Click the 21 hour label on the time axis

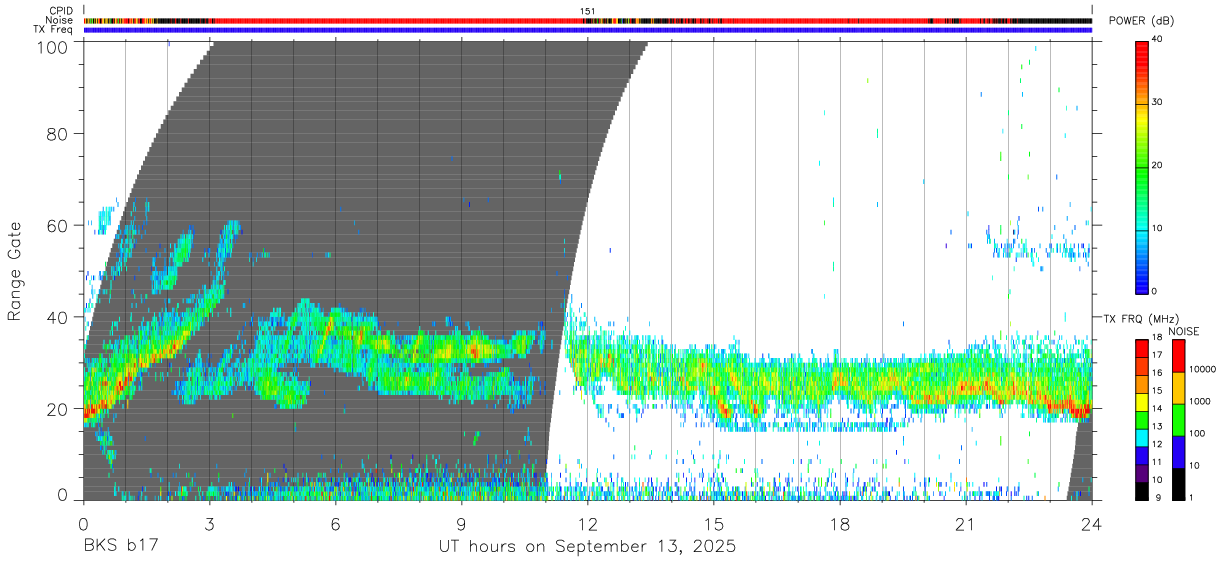point(966,524)
